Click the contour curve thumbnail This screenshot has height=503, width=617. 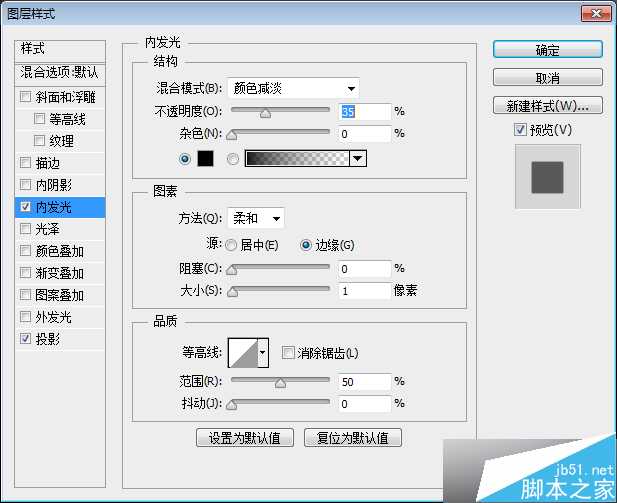pyautogui.click(x=243, y=352)
